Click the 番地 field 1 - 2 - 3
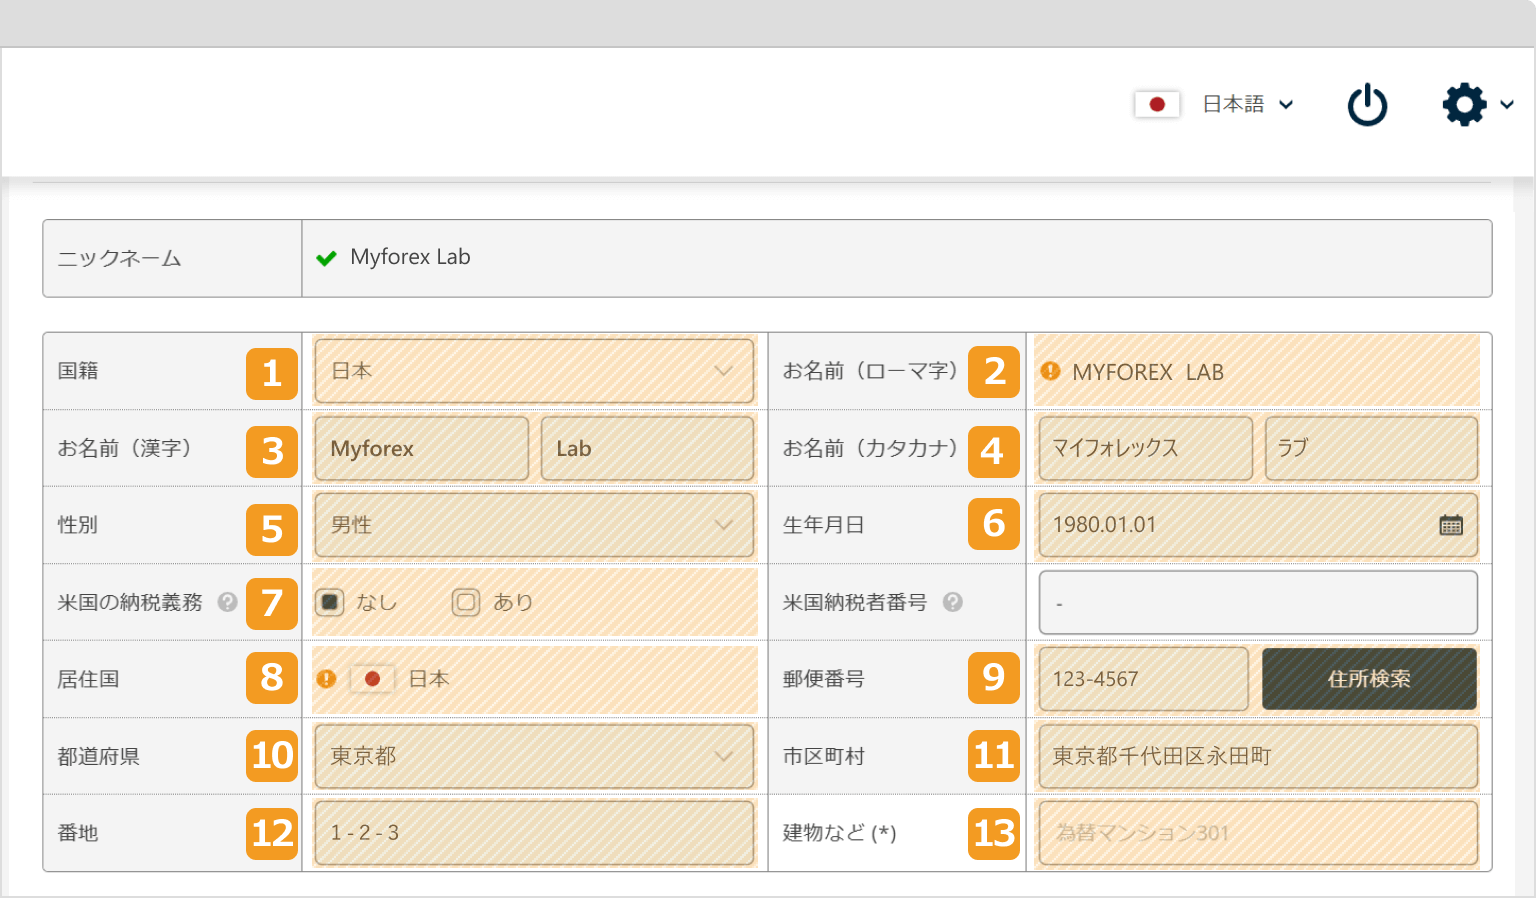This screenshot has width=1536, height=898. (x=534, y=833)
